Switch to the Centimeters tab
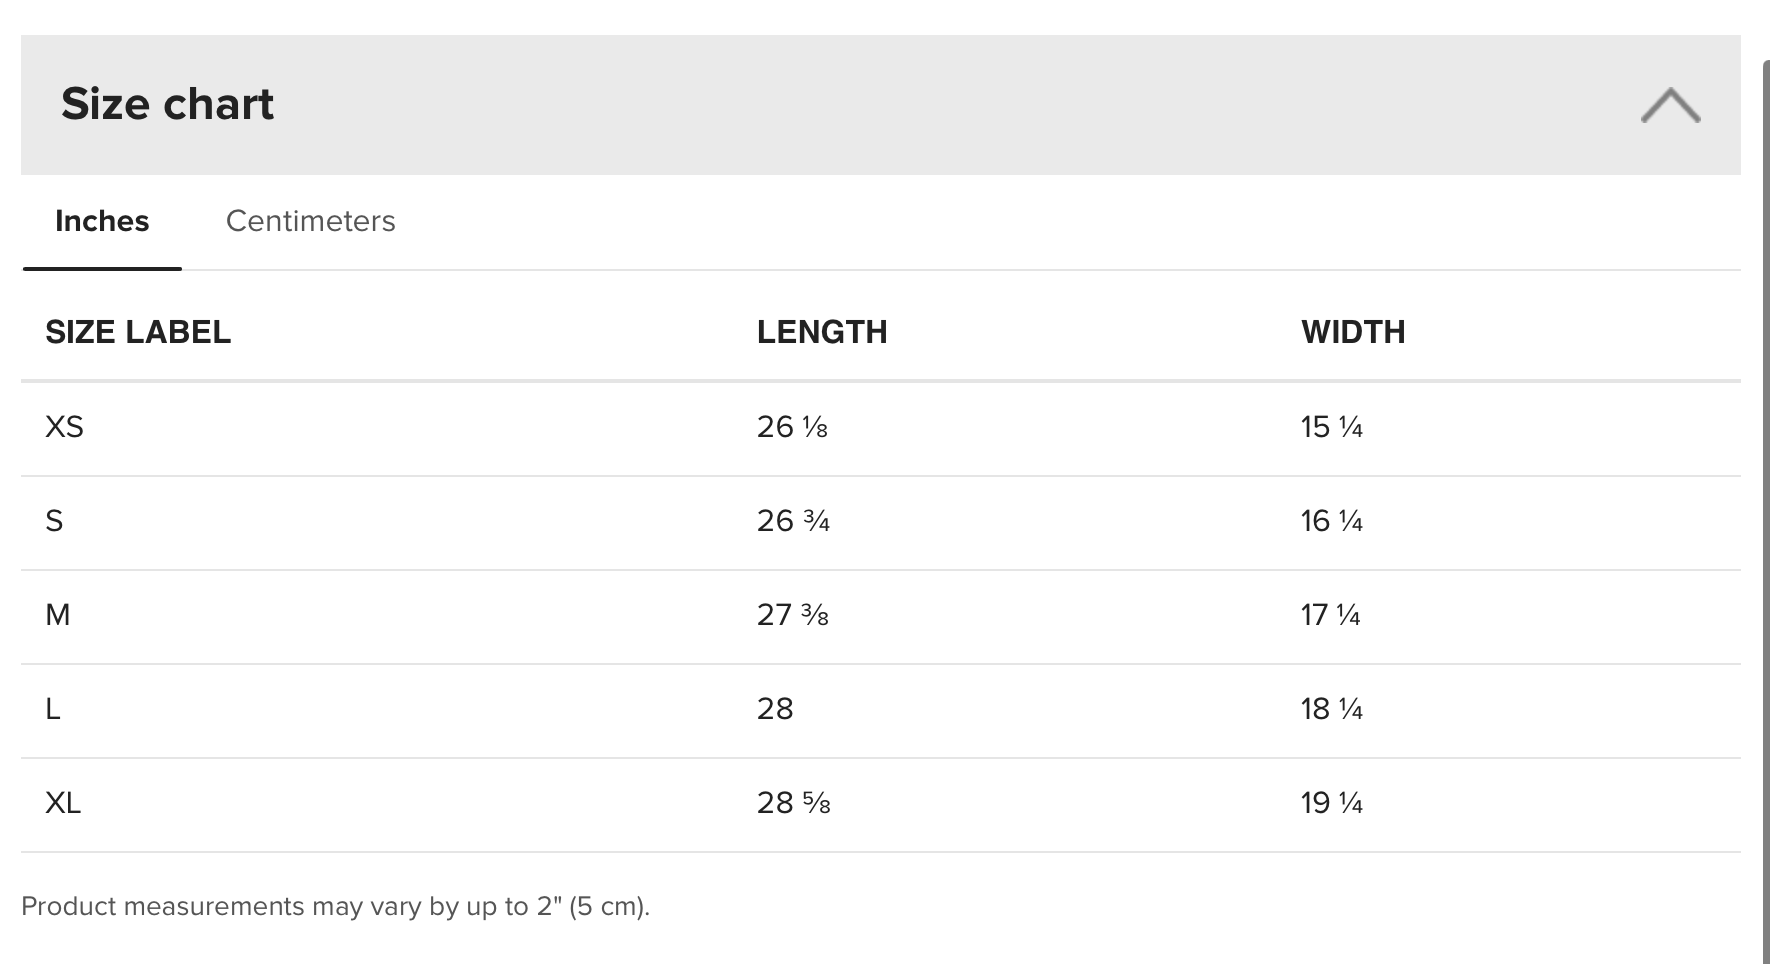This screenshot has width=1770, height=964. [310, 221]
